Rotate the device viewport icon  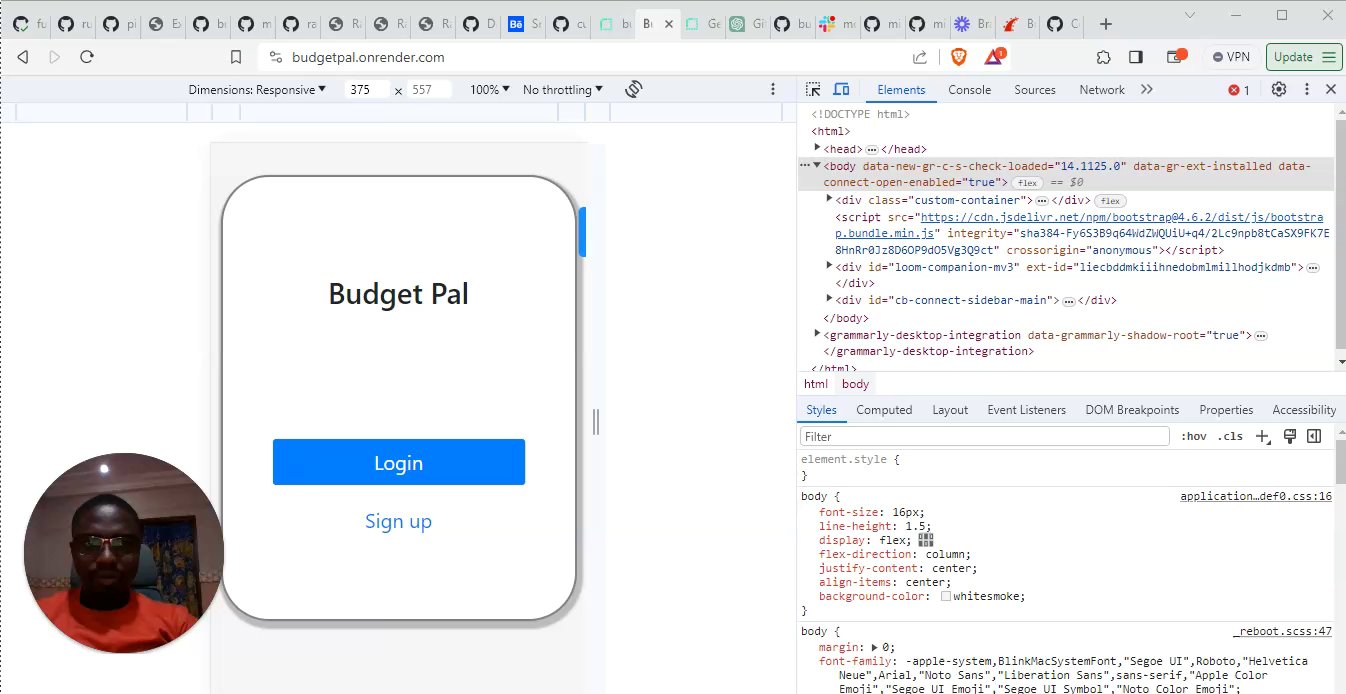click(x=633, y=89)
